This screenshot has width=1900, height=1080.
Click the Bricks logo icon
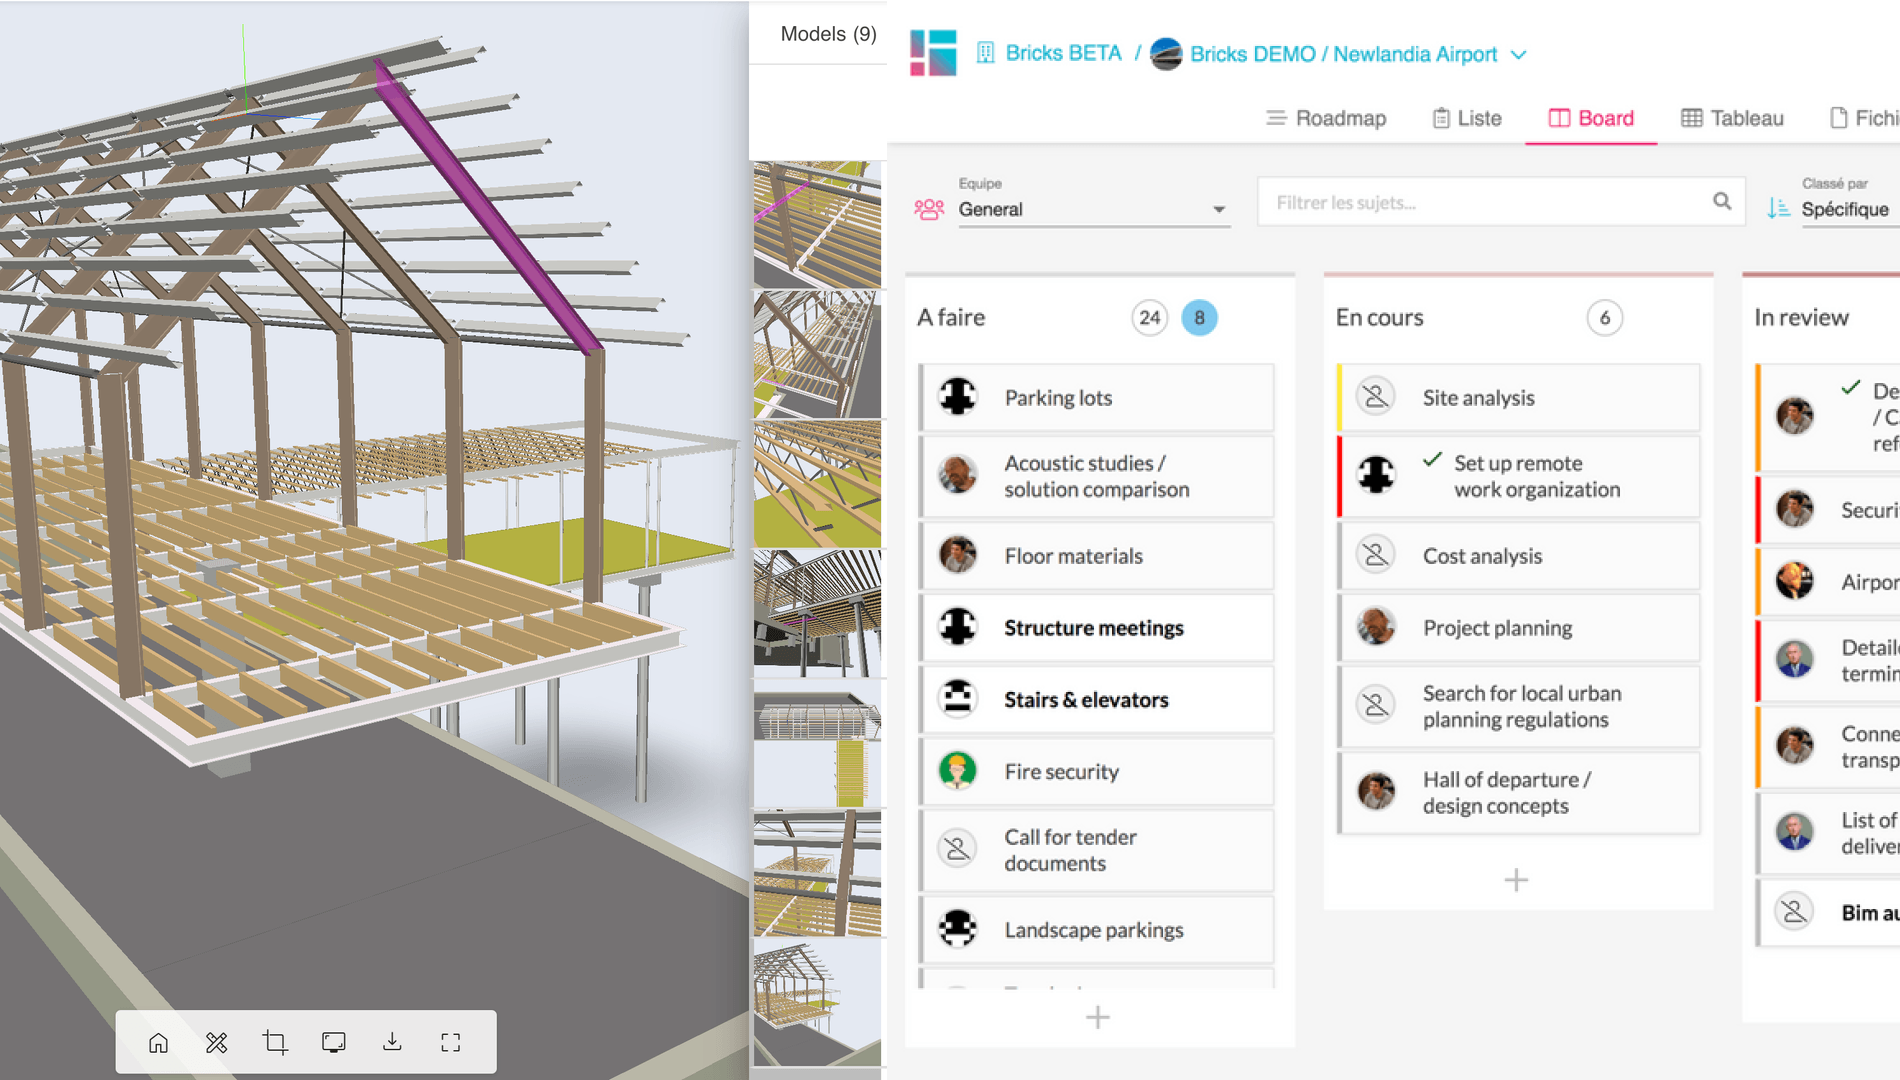pos(932,53)
